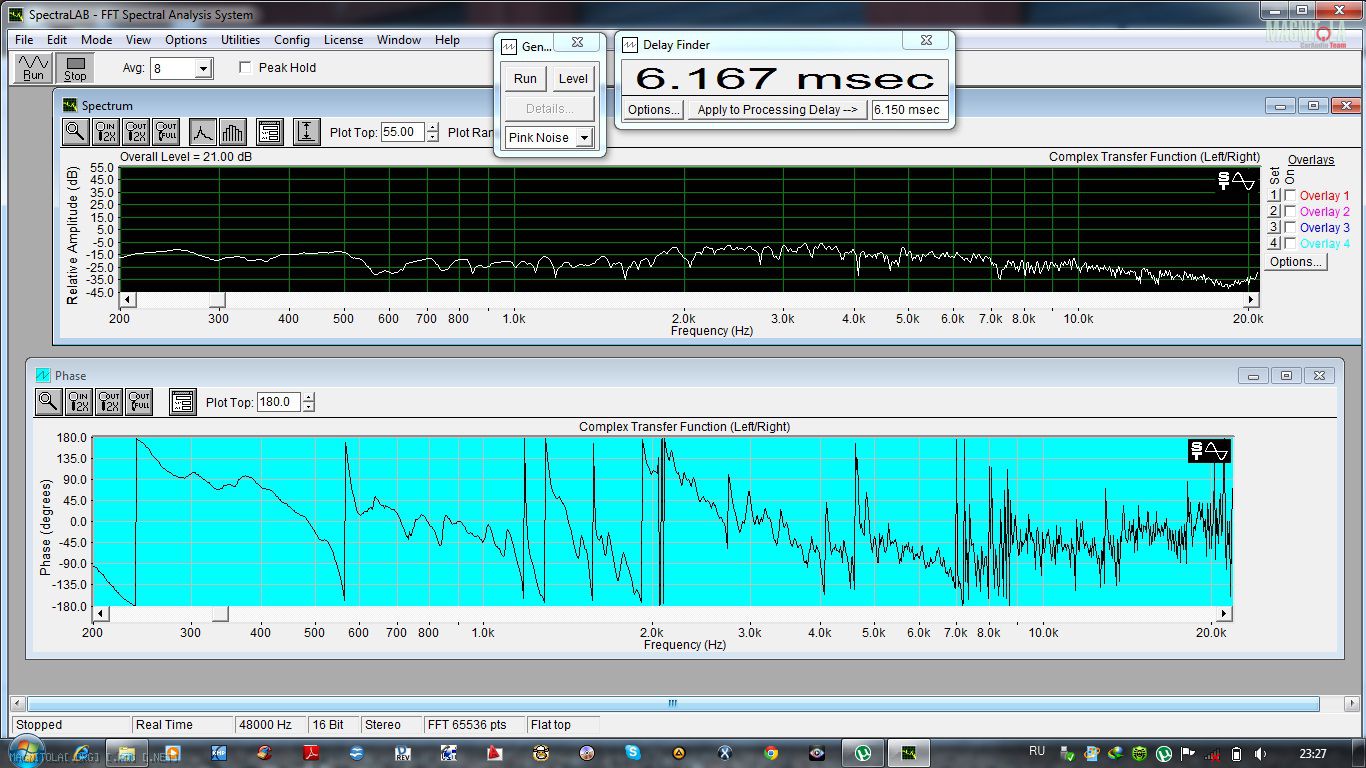Click the ST sine indicator in Spectrum plot
The image size is (1366, 768).
[x=1237, y=181]
